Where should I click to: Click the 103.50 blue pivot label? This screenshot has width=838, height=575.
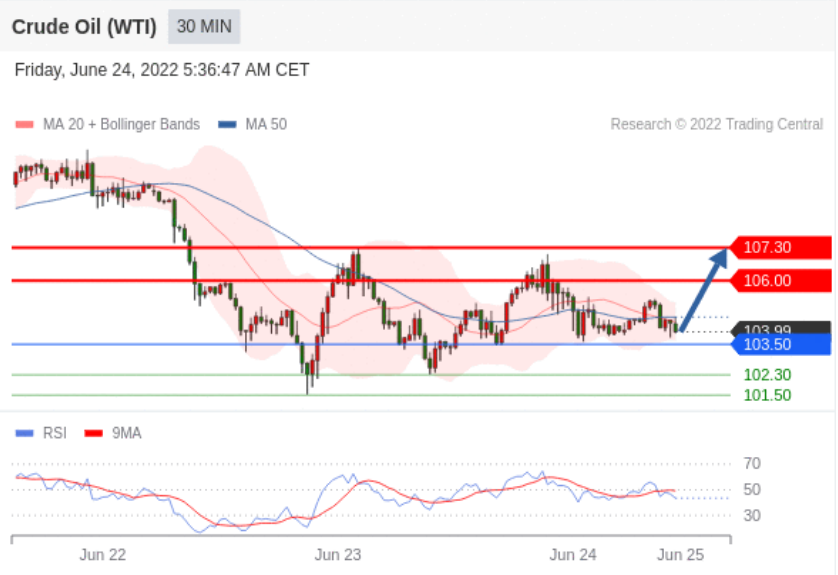781,344
